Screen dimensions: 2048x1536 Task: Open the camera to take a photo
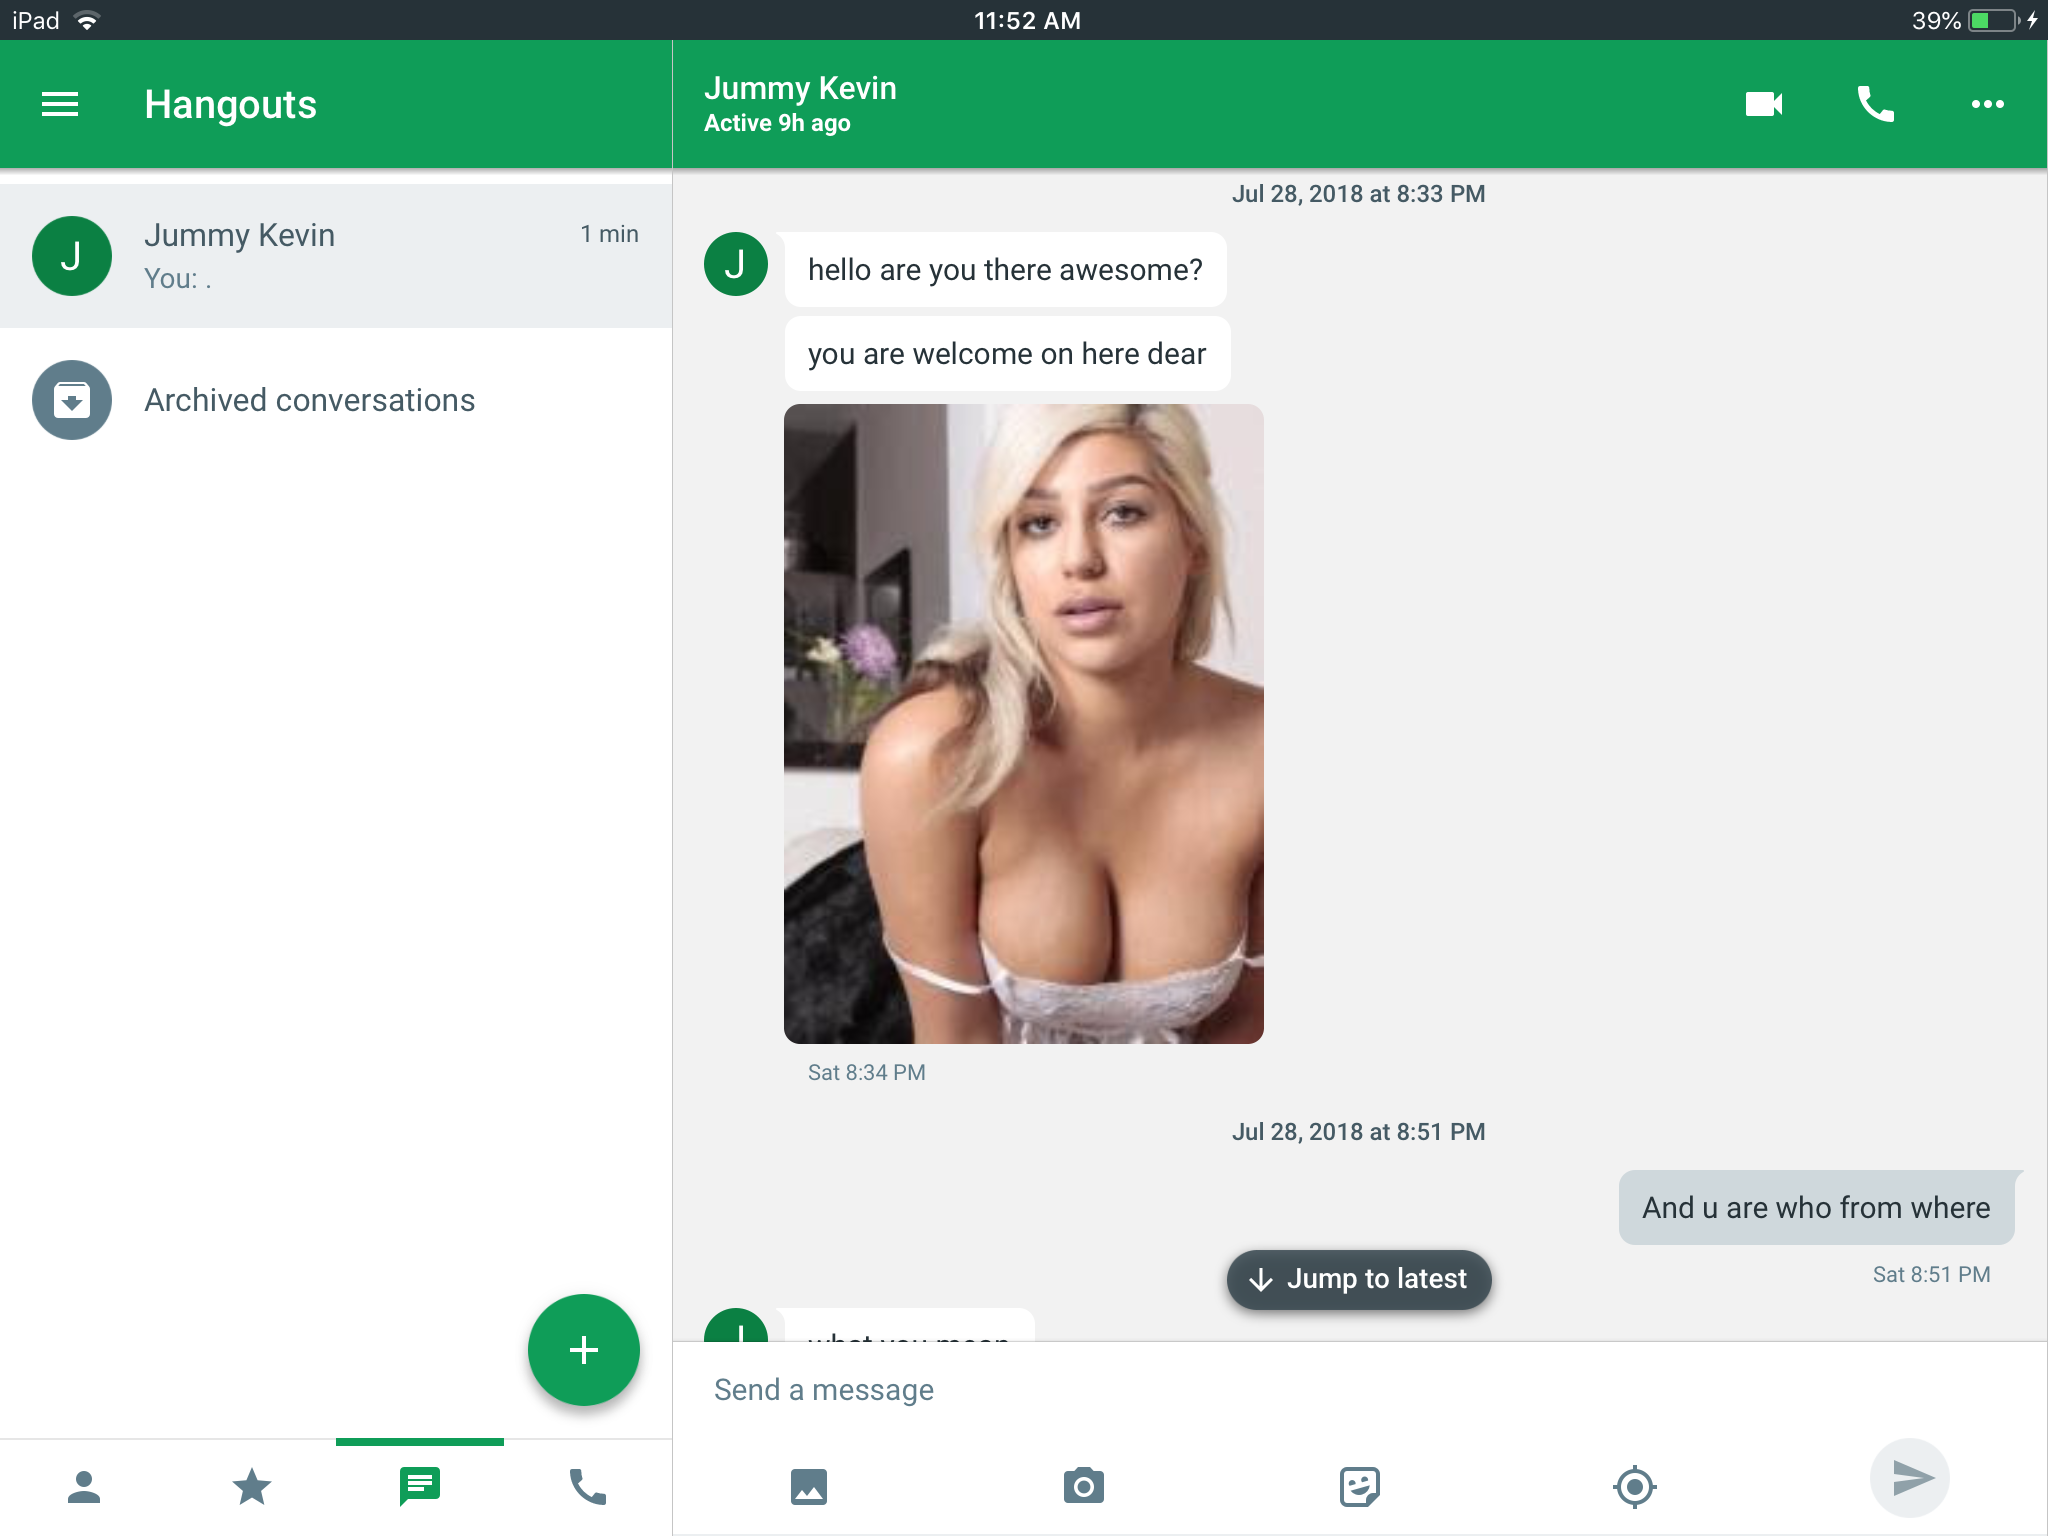[x=1084, y=1487]
